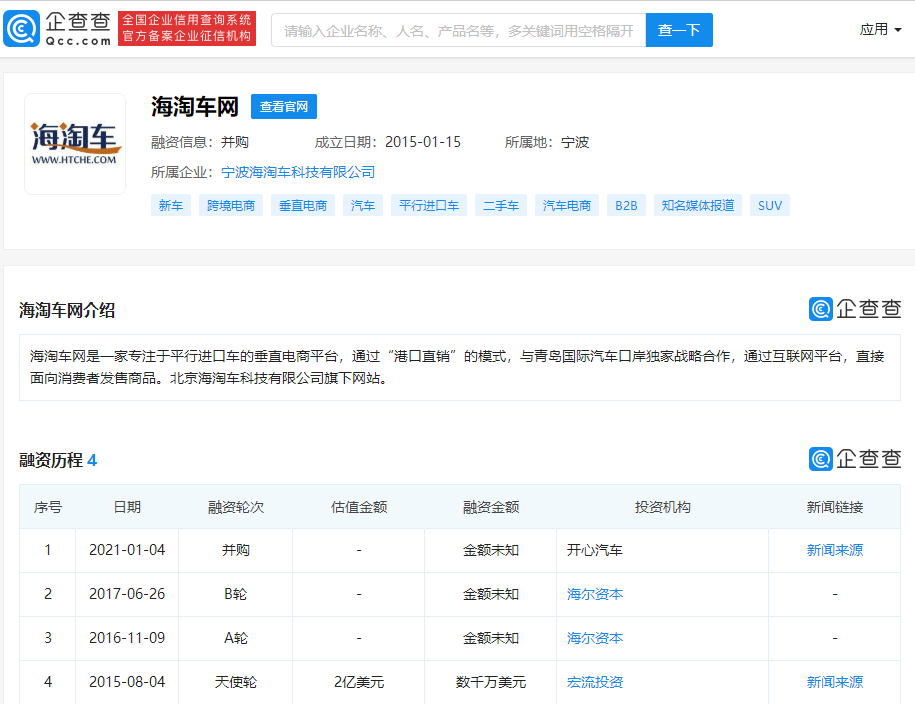
Task: Select the SUV tag
Action: coord(769,204)
